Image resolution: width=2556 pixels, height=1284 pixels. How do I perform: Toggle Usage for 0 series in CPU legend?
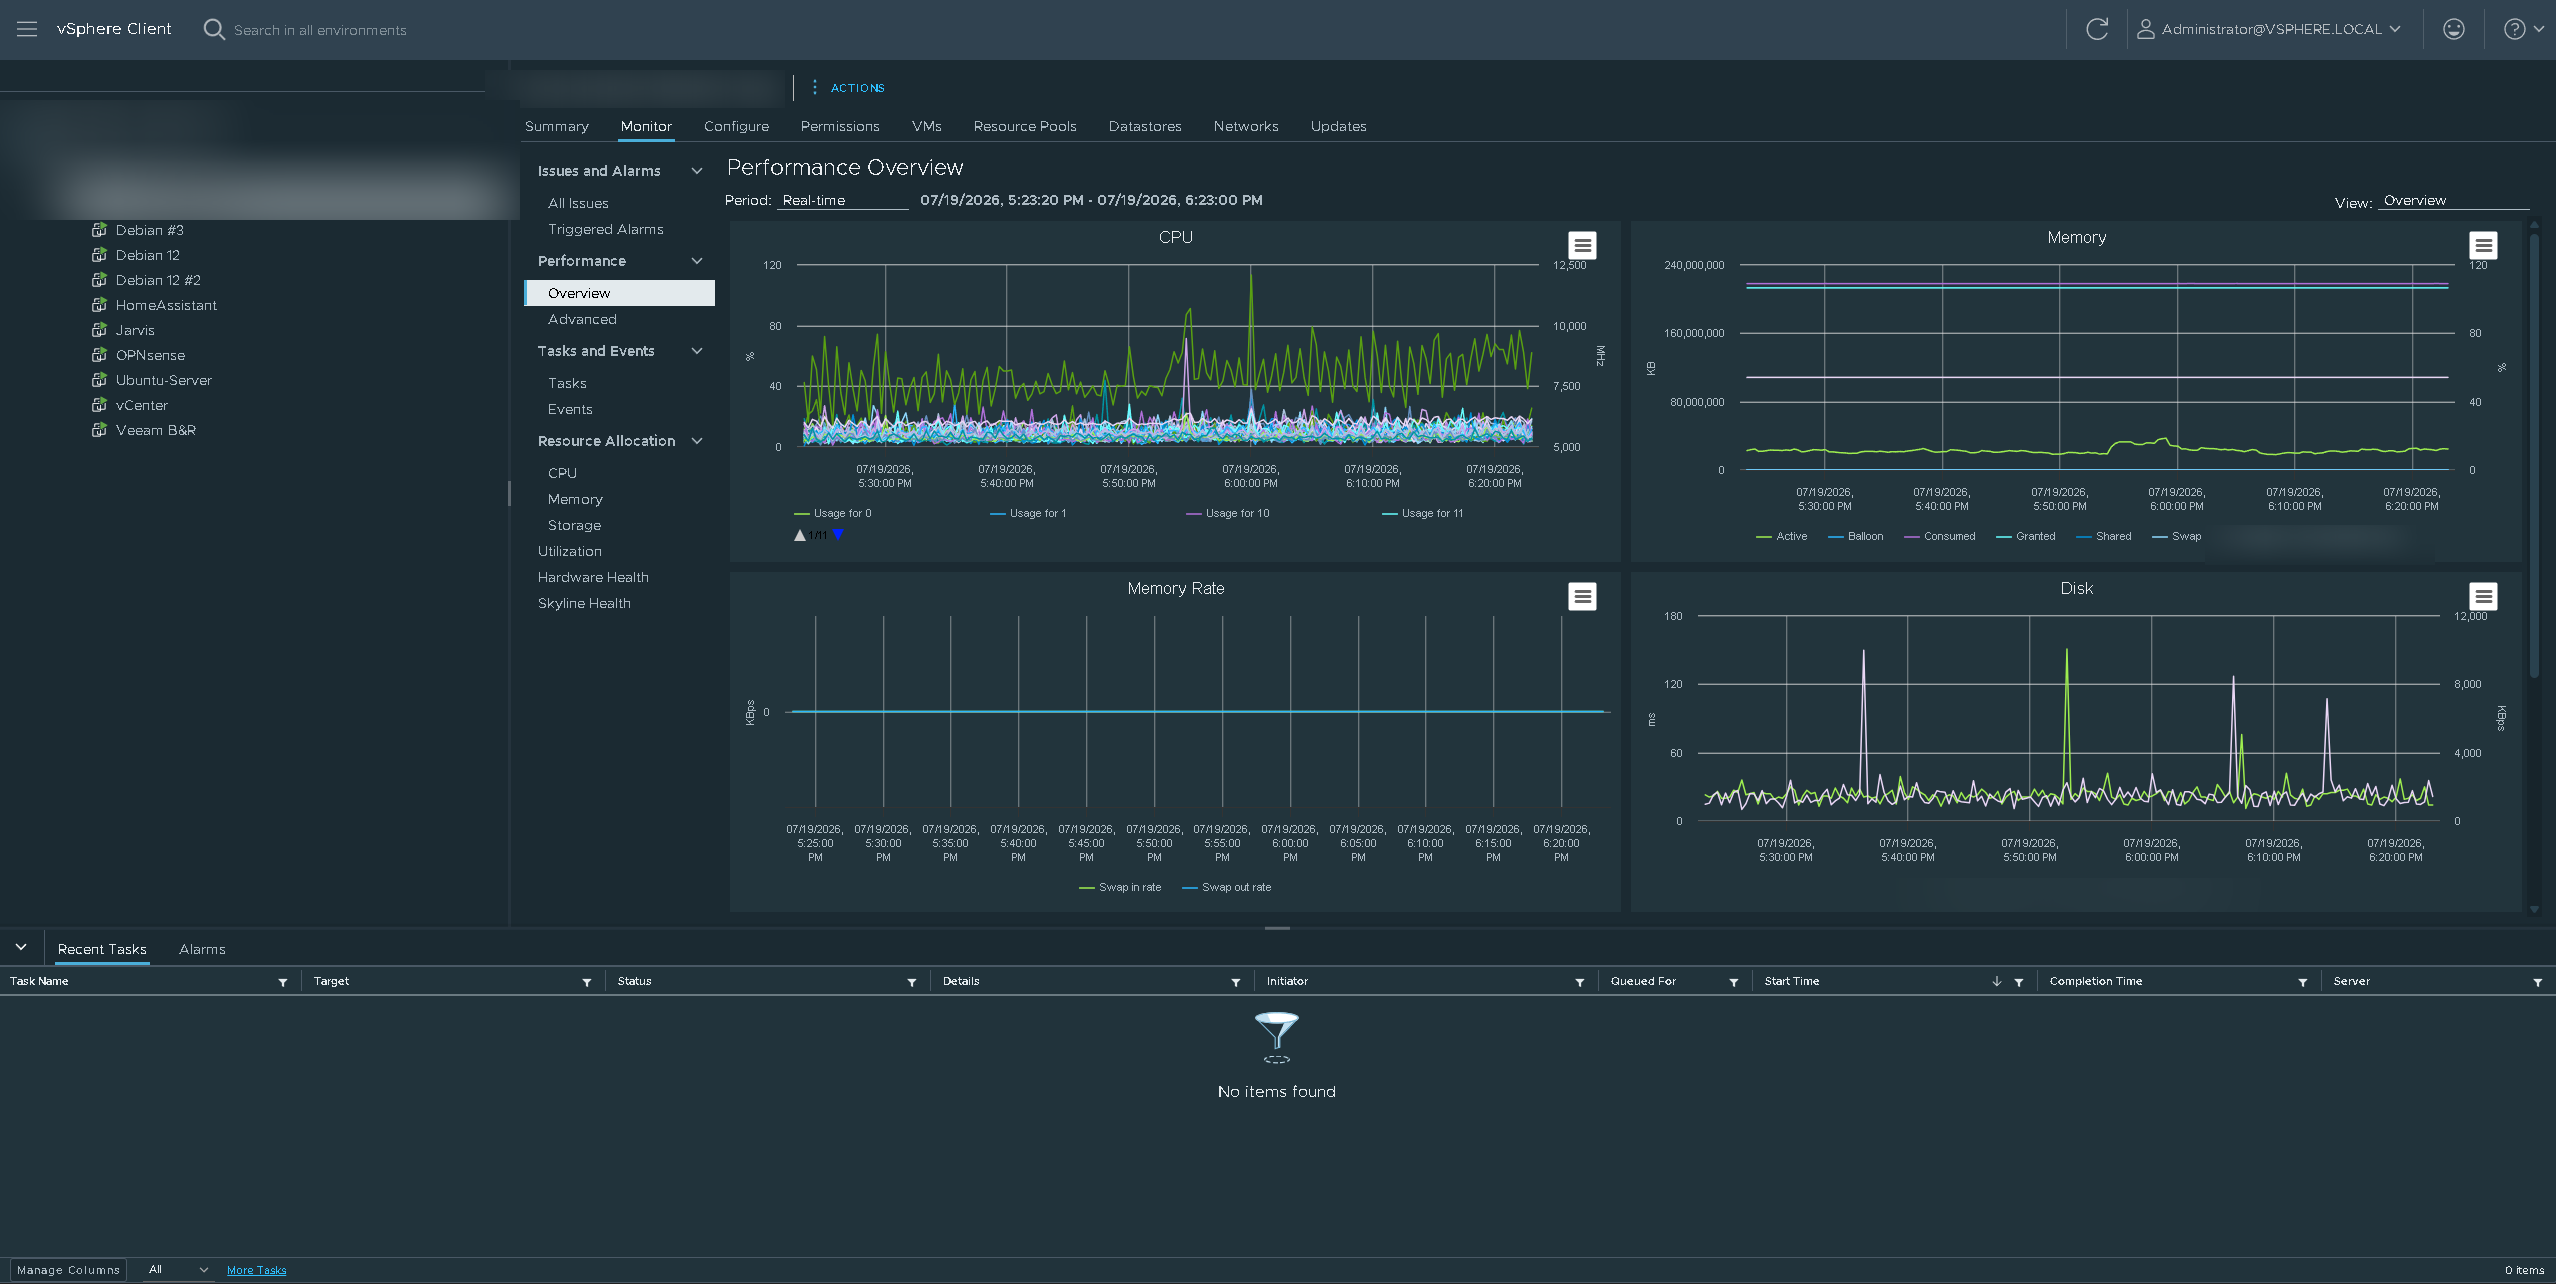tap(833, 513)
